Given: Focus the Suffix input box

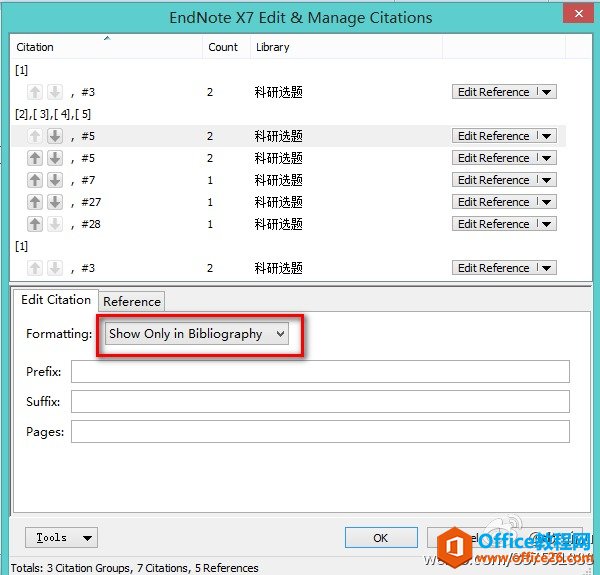Looking at the screenshot, I should pos(320,402).
